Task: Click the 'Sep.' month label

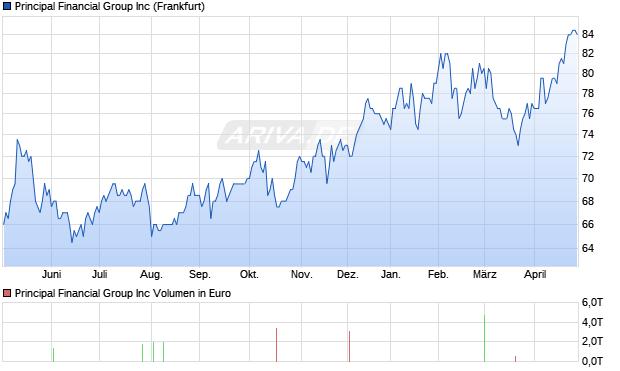Action: point(200,274)
